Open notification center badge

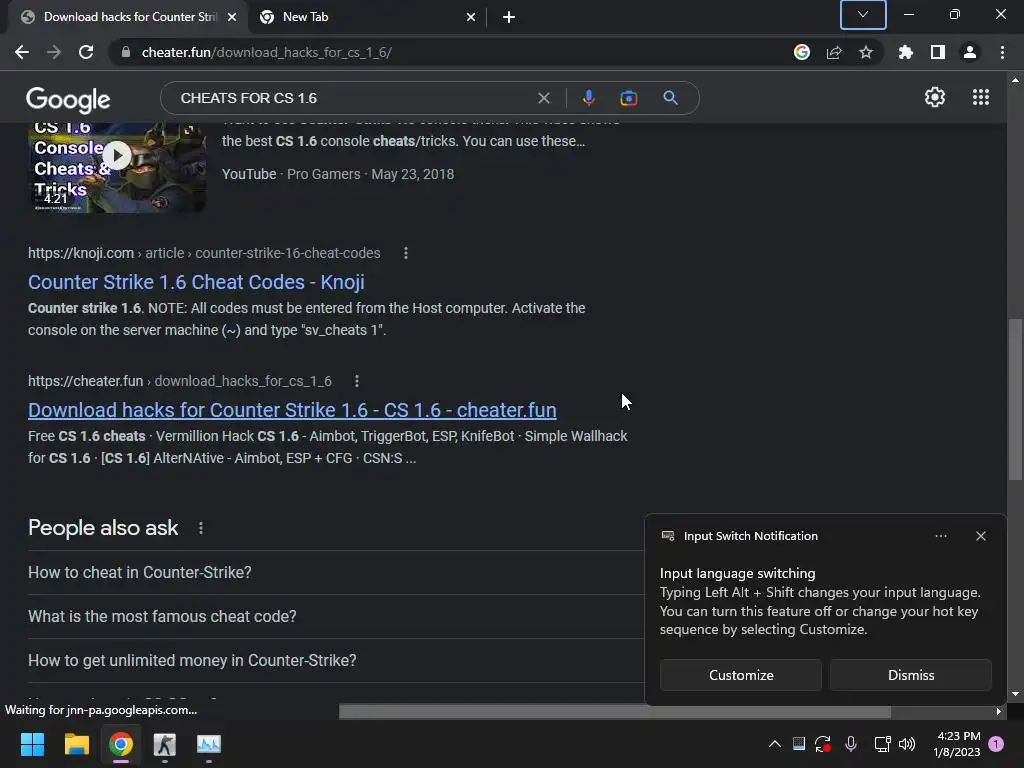tap(996, 743)
